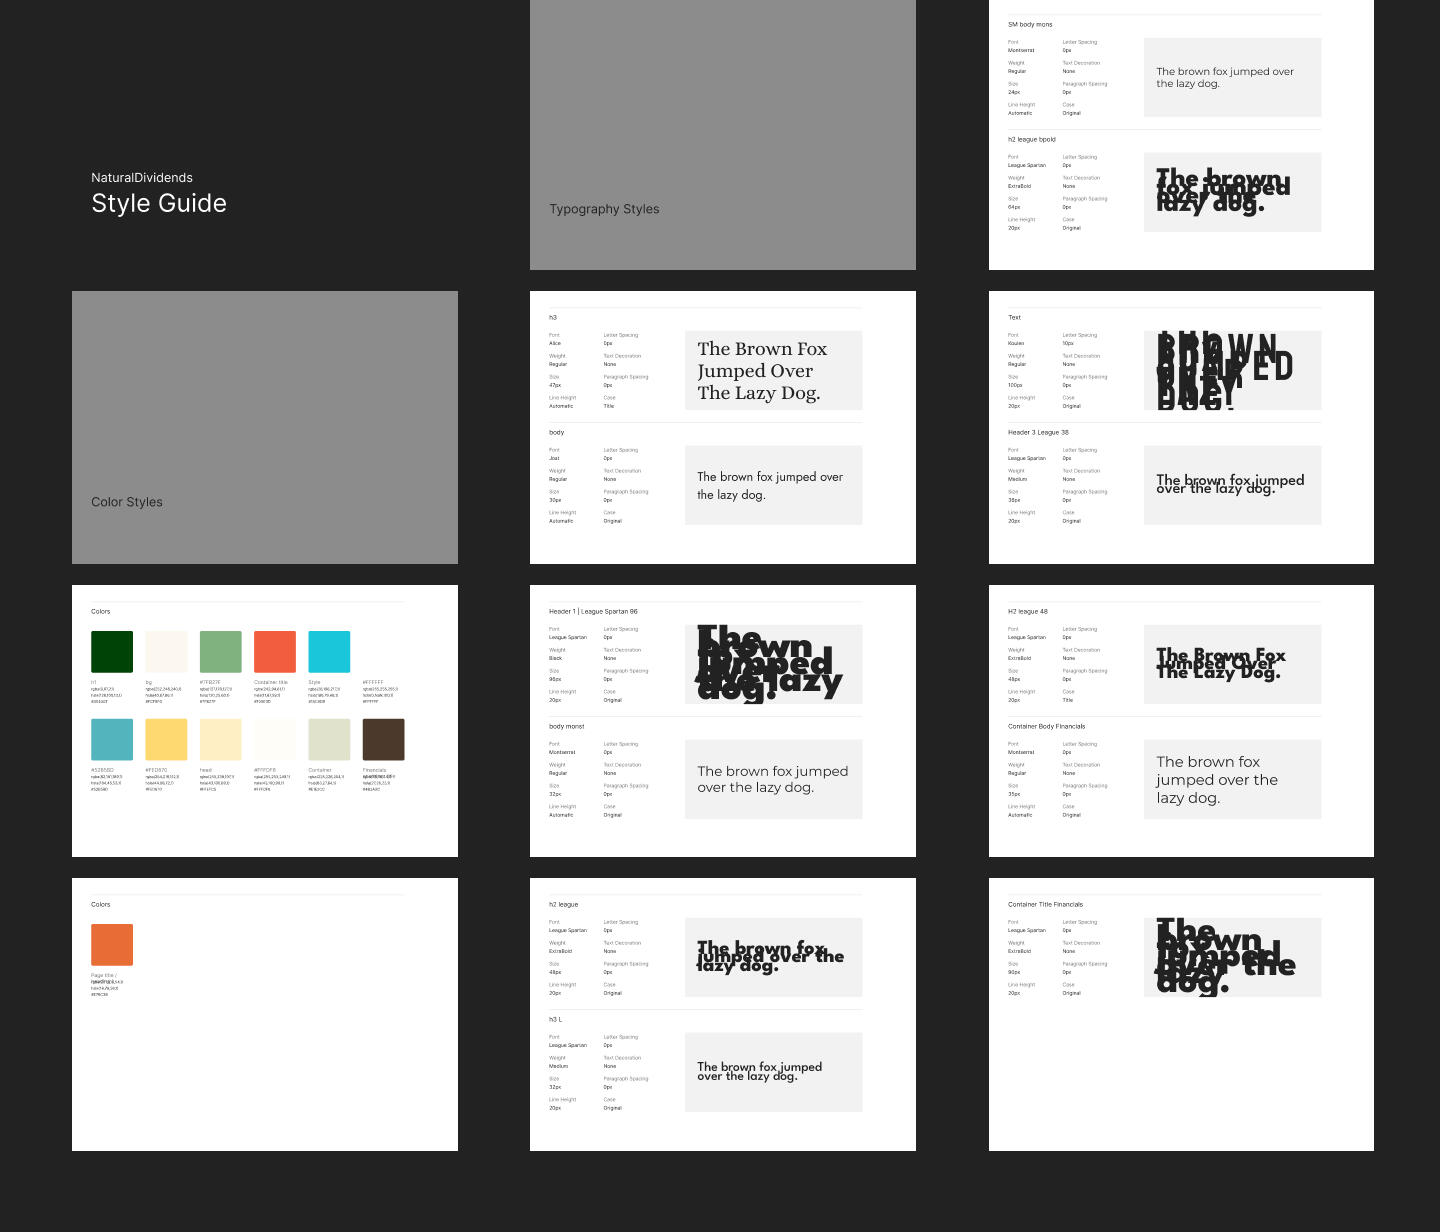Pick the orange Page title swatch

(112, 945)
